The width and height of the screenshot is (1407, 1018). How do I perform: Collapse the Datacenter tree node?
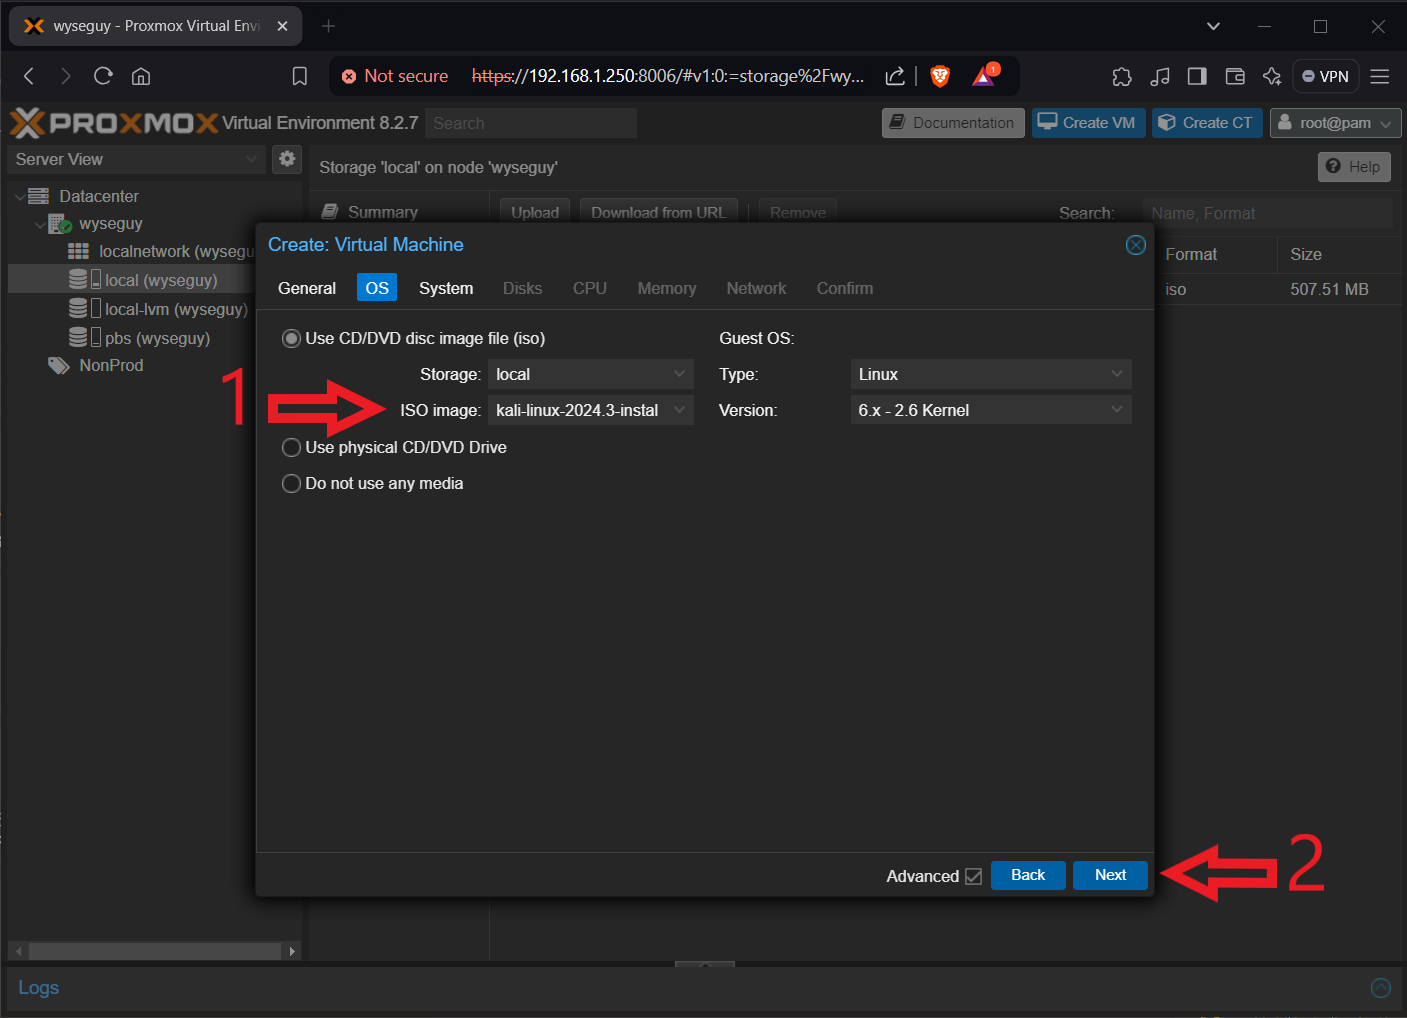click(x=19, y=197)
